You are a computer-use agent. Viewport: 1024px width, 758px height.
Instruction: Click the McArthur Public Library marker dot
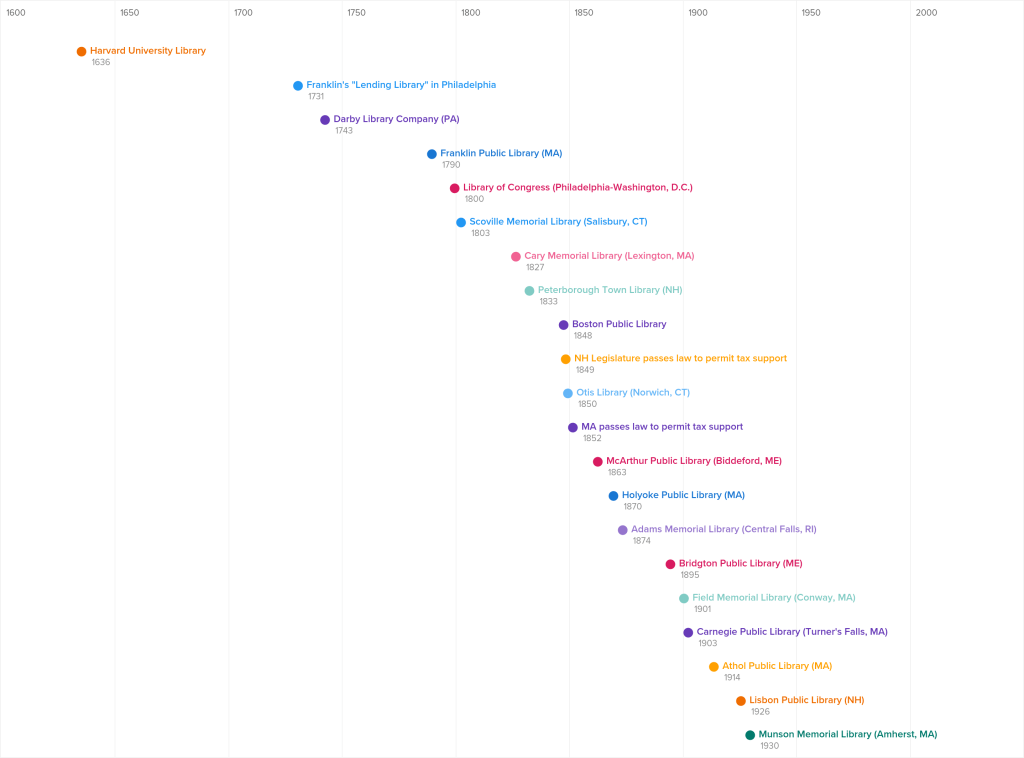[598, 462]
